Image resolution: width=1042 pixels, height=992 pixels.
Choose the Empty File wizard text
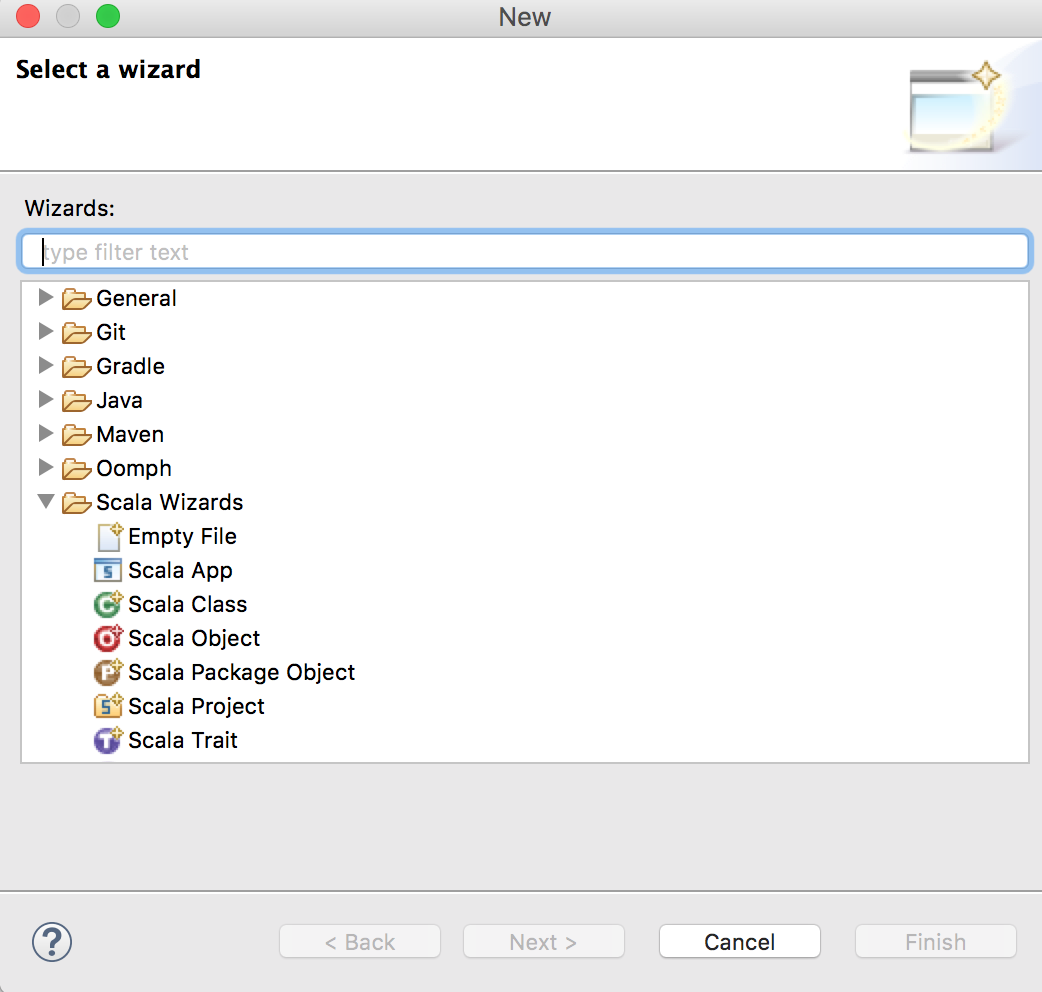183,536
